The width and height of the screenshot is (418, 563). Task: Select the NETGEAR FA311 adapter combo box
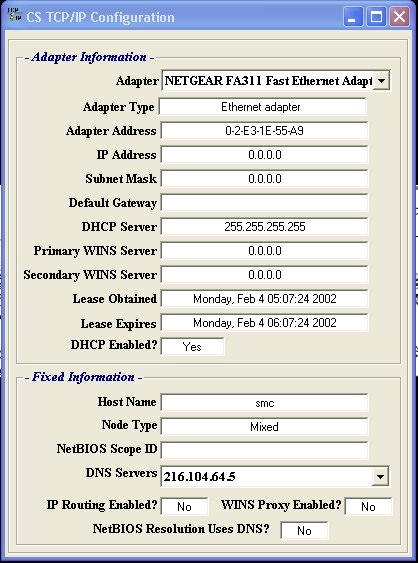[275, 81]
